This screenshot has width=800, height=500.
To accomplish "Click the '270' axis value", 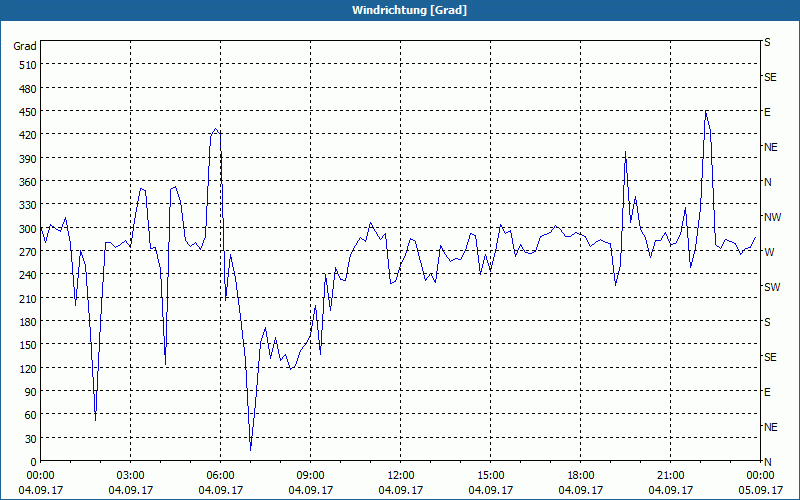I will point(29,252).
